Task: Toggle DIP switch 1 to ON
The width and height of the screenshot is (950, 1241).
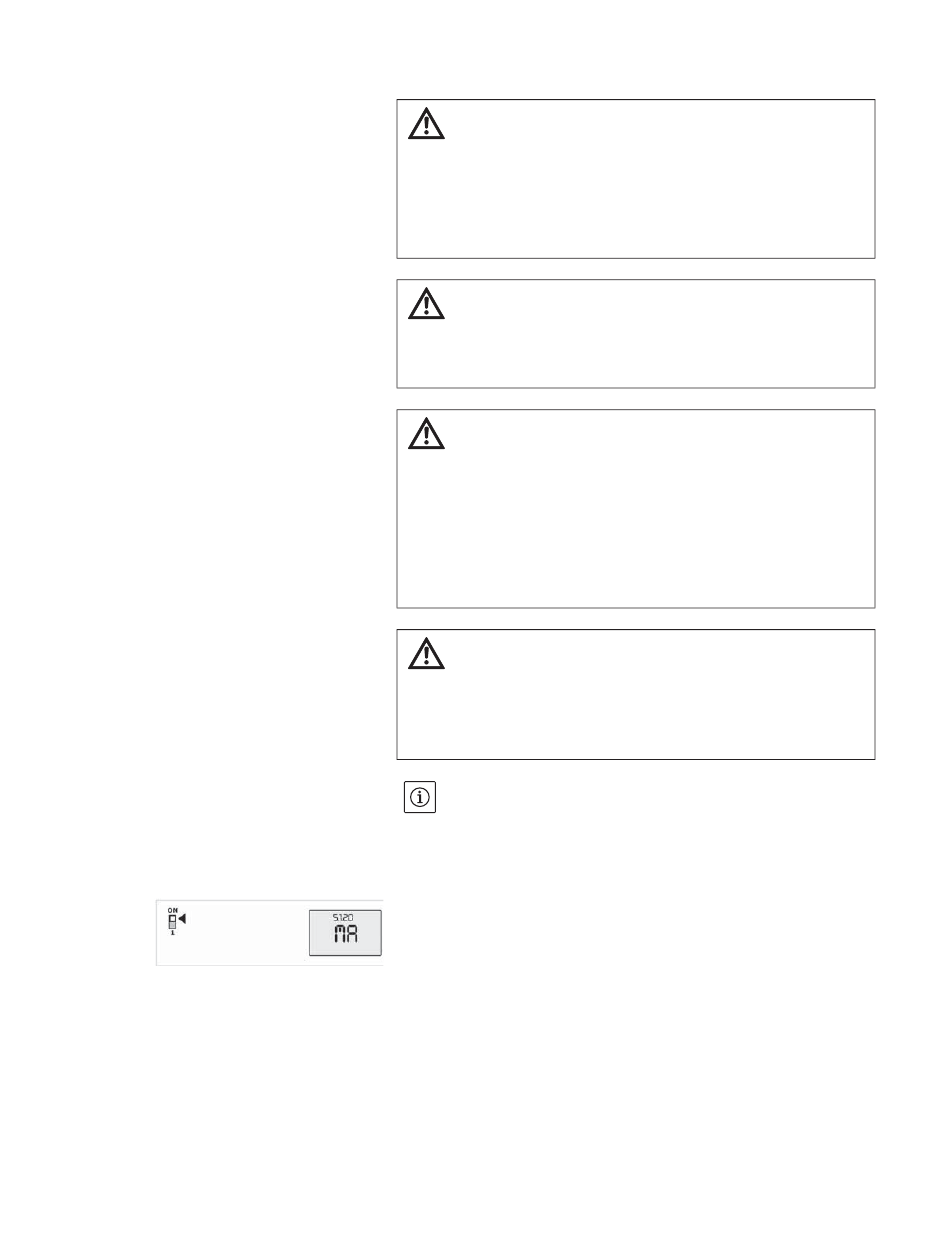Action: [x=172, y=922]
